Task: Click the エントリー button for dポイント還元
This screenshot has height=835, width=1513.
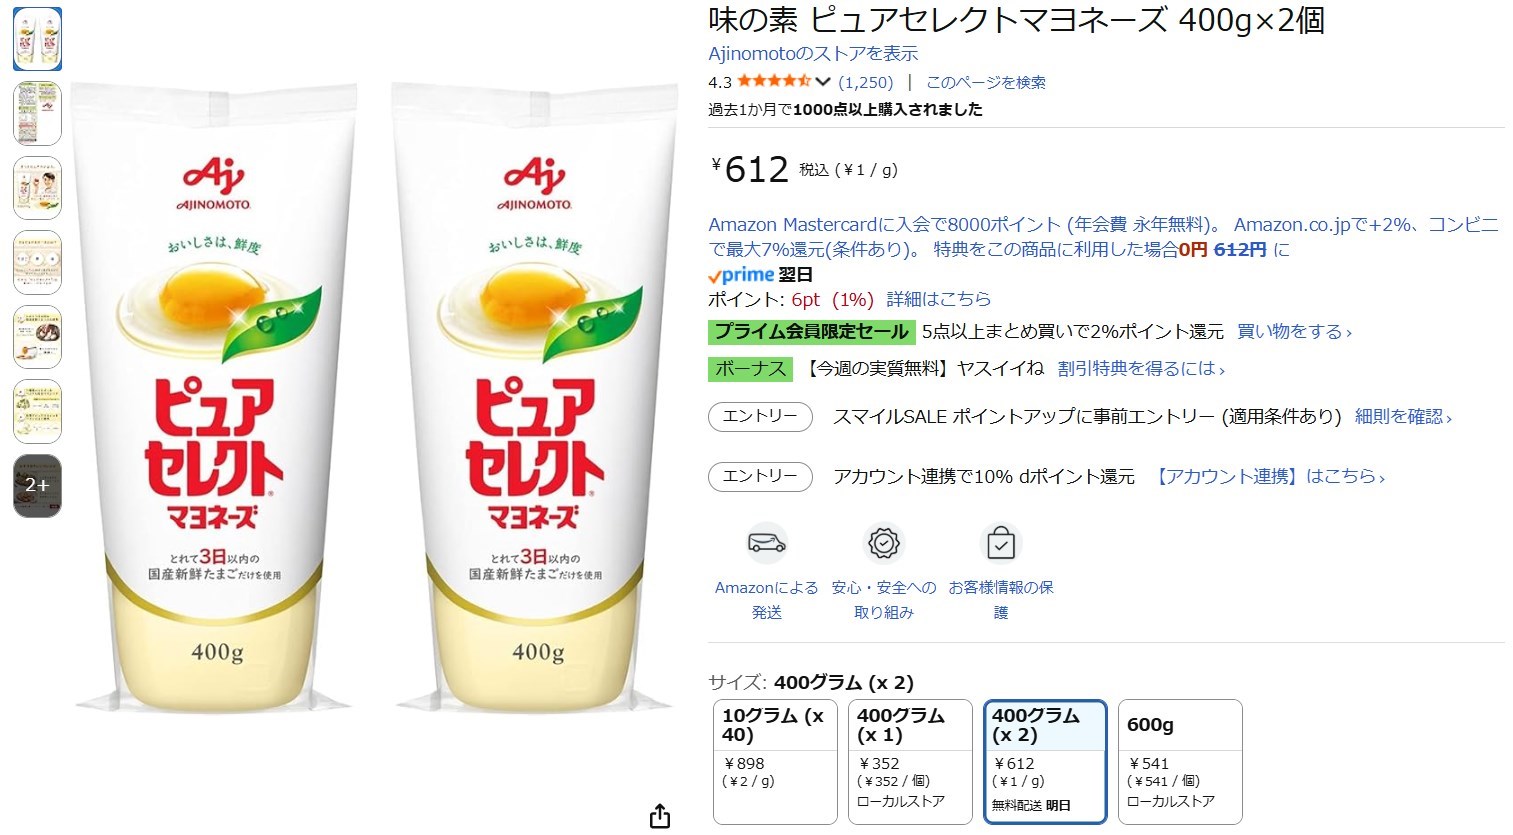Action: [x=760, y=477]
